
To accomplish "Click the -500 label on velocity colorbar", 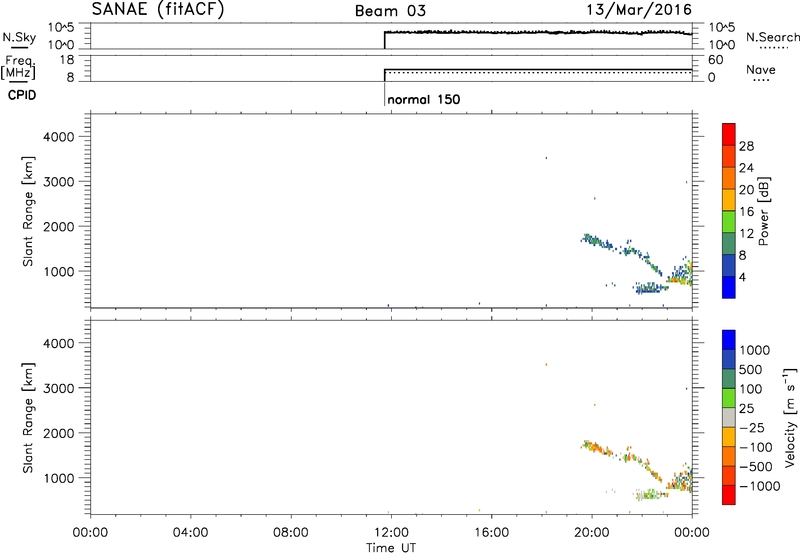I will click(756, 466).
